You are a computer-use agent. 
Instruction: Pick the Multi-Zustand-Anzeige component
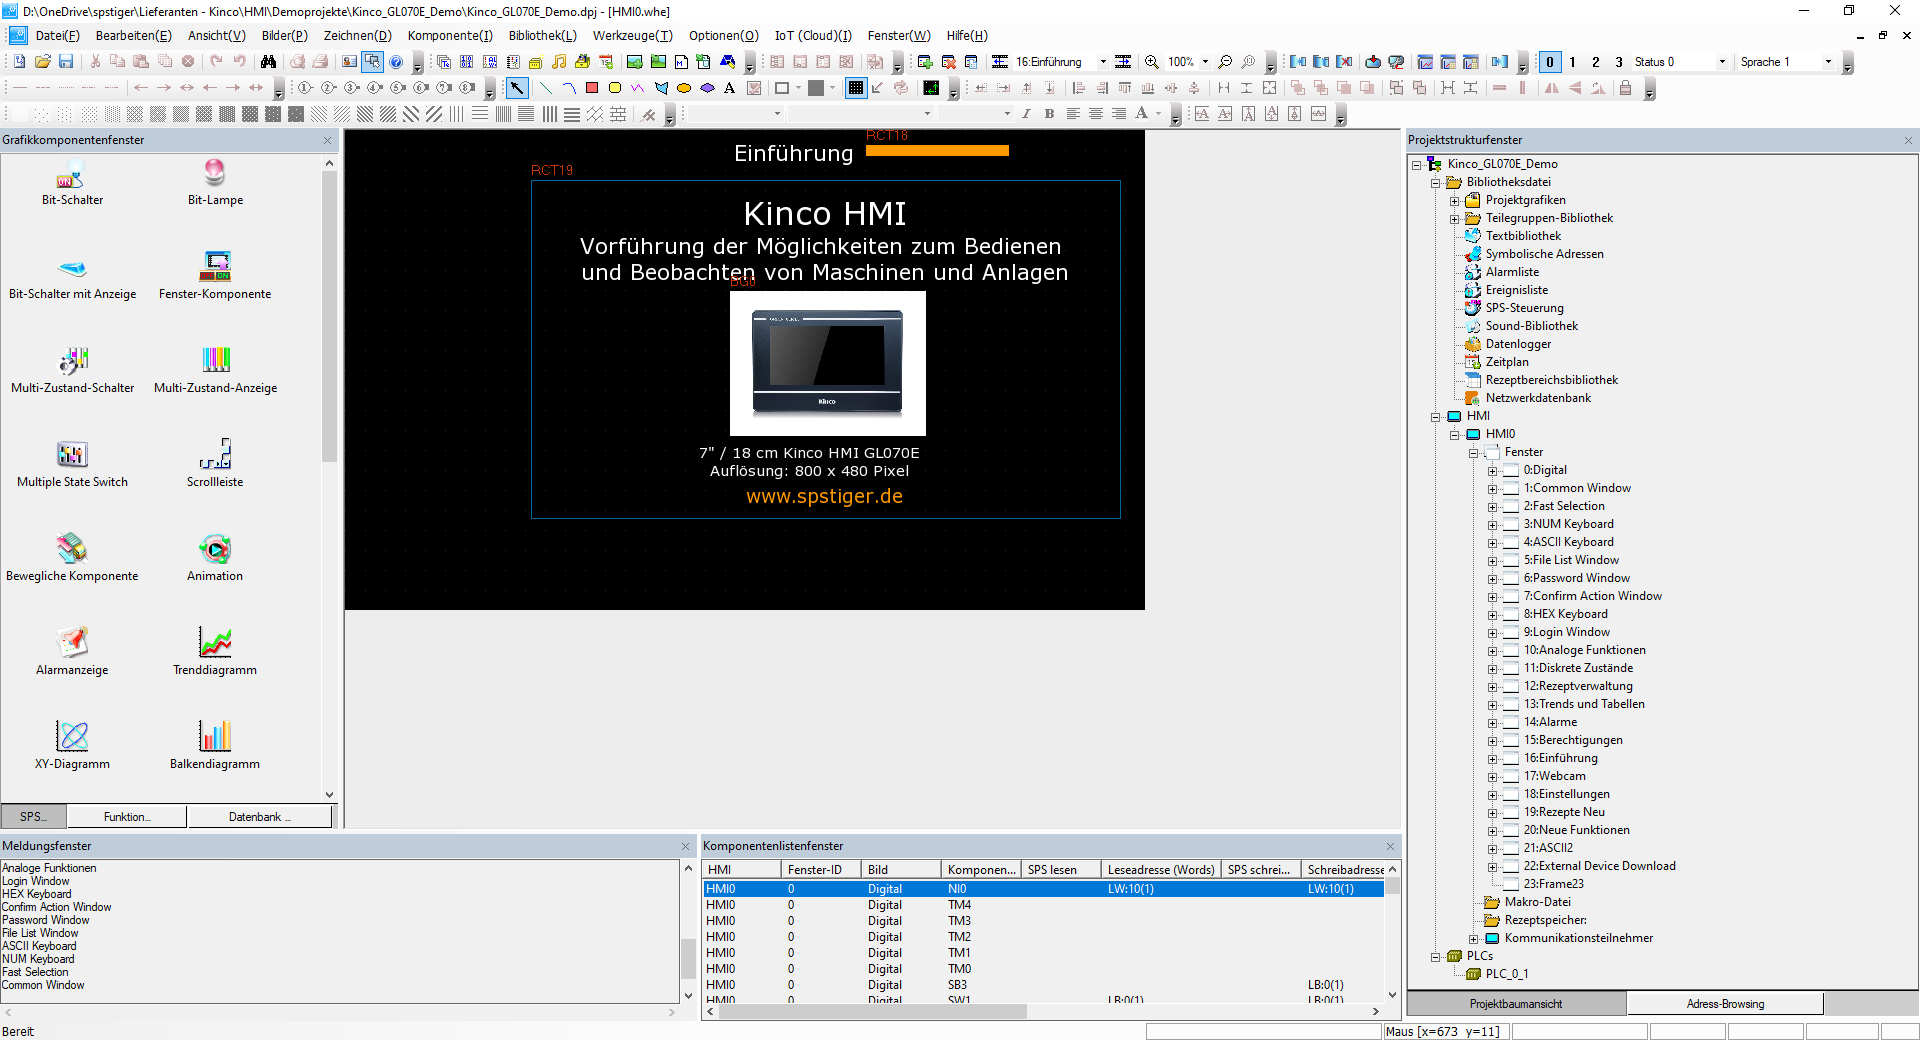(x=215, y=371)
